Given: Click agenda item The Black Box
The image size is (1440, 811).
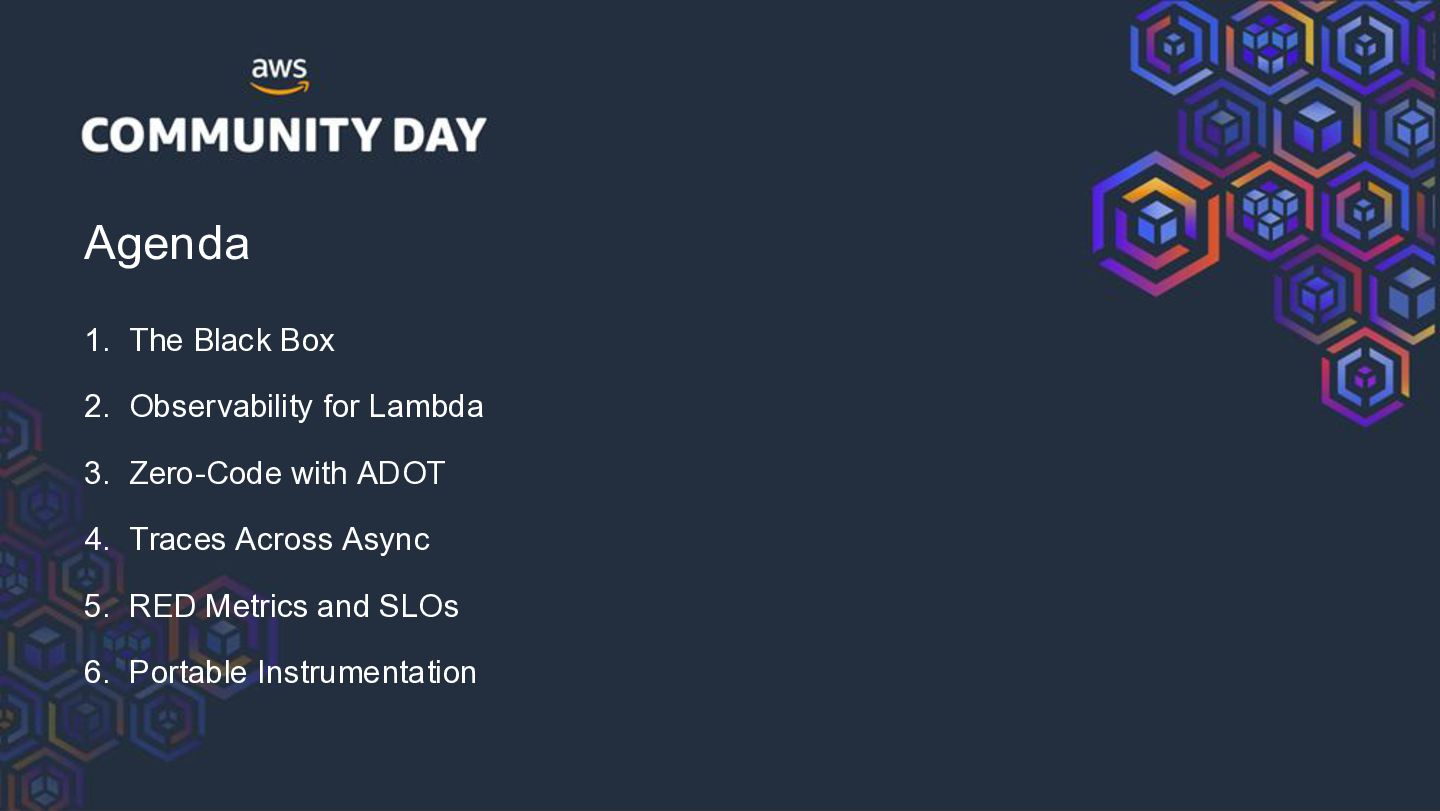Looking at the screenshot, I should click(232, 340).
